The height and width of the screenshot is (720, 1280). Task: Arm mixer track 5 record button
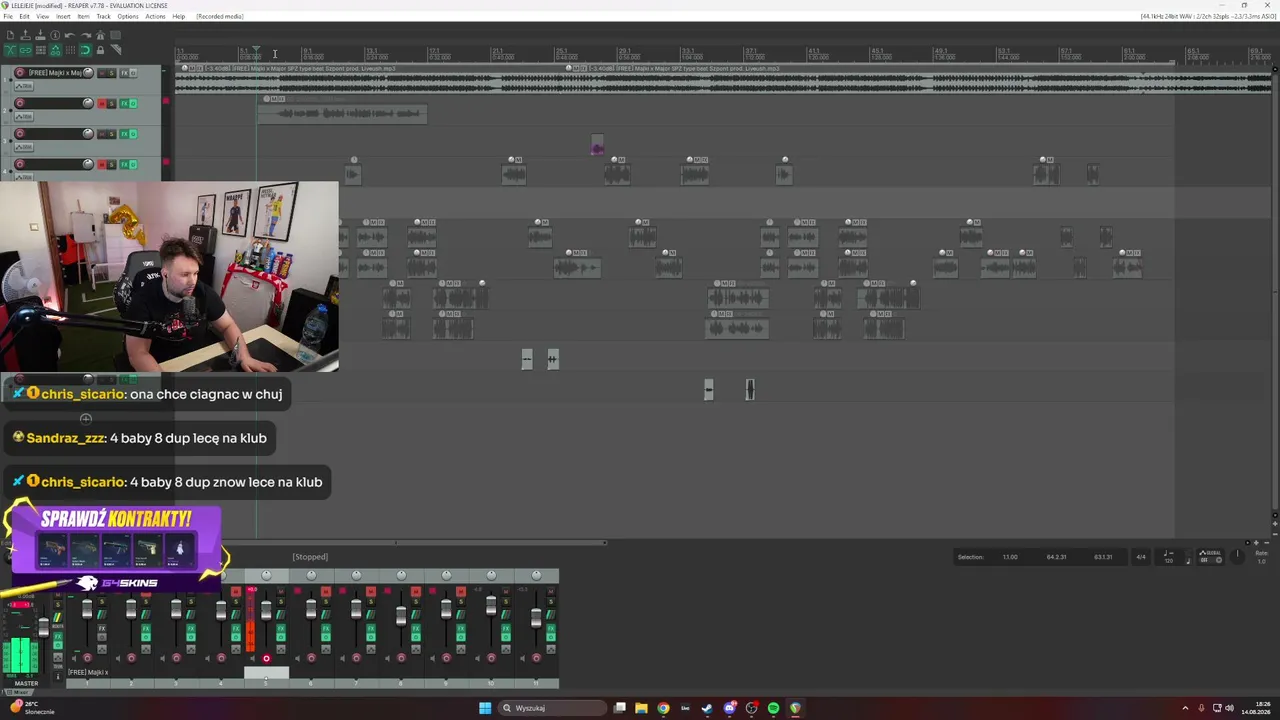click(x=266, y=658)
